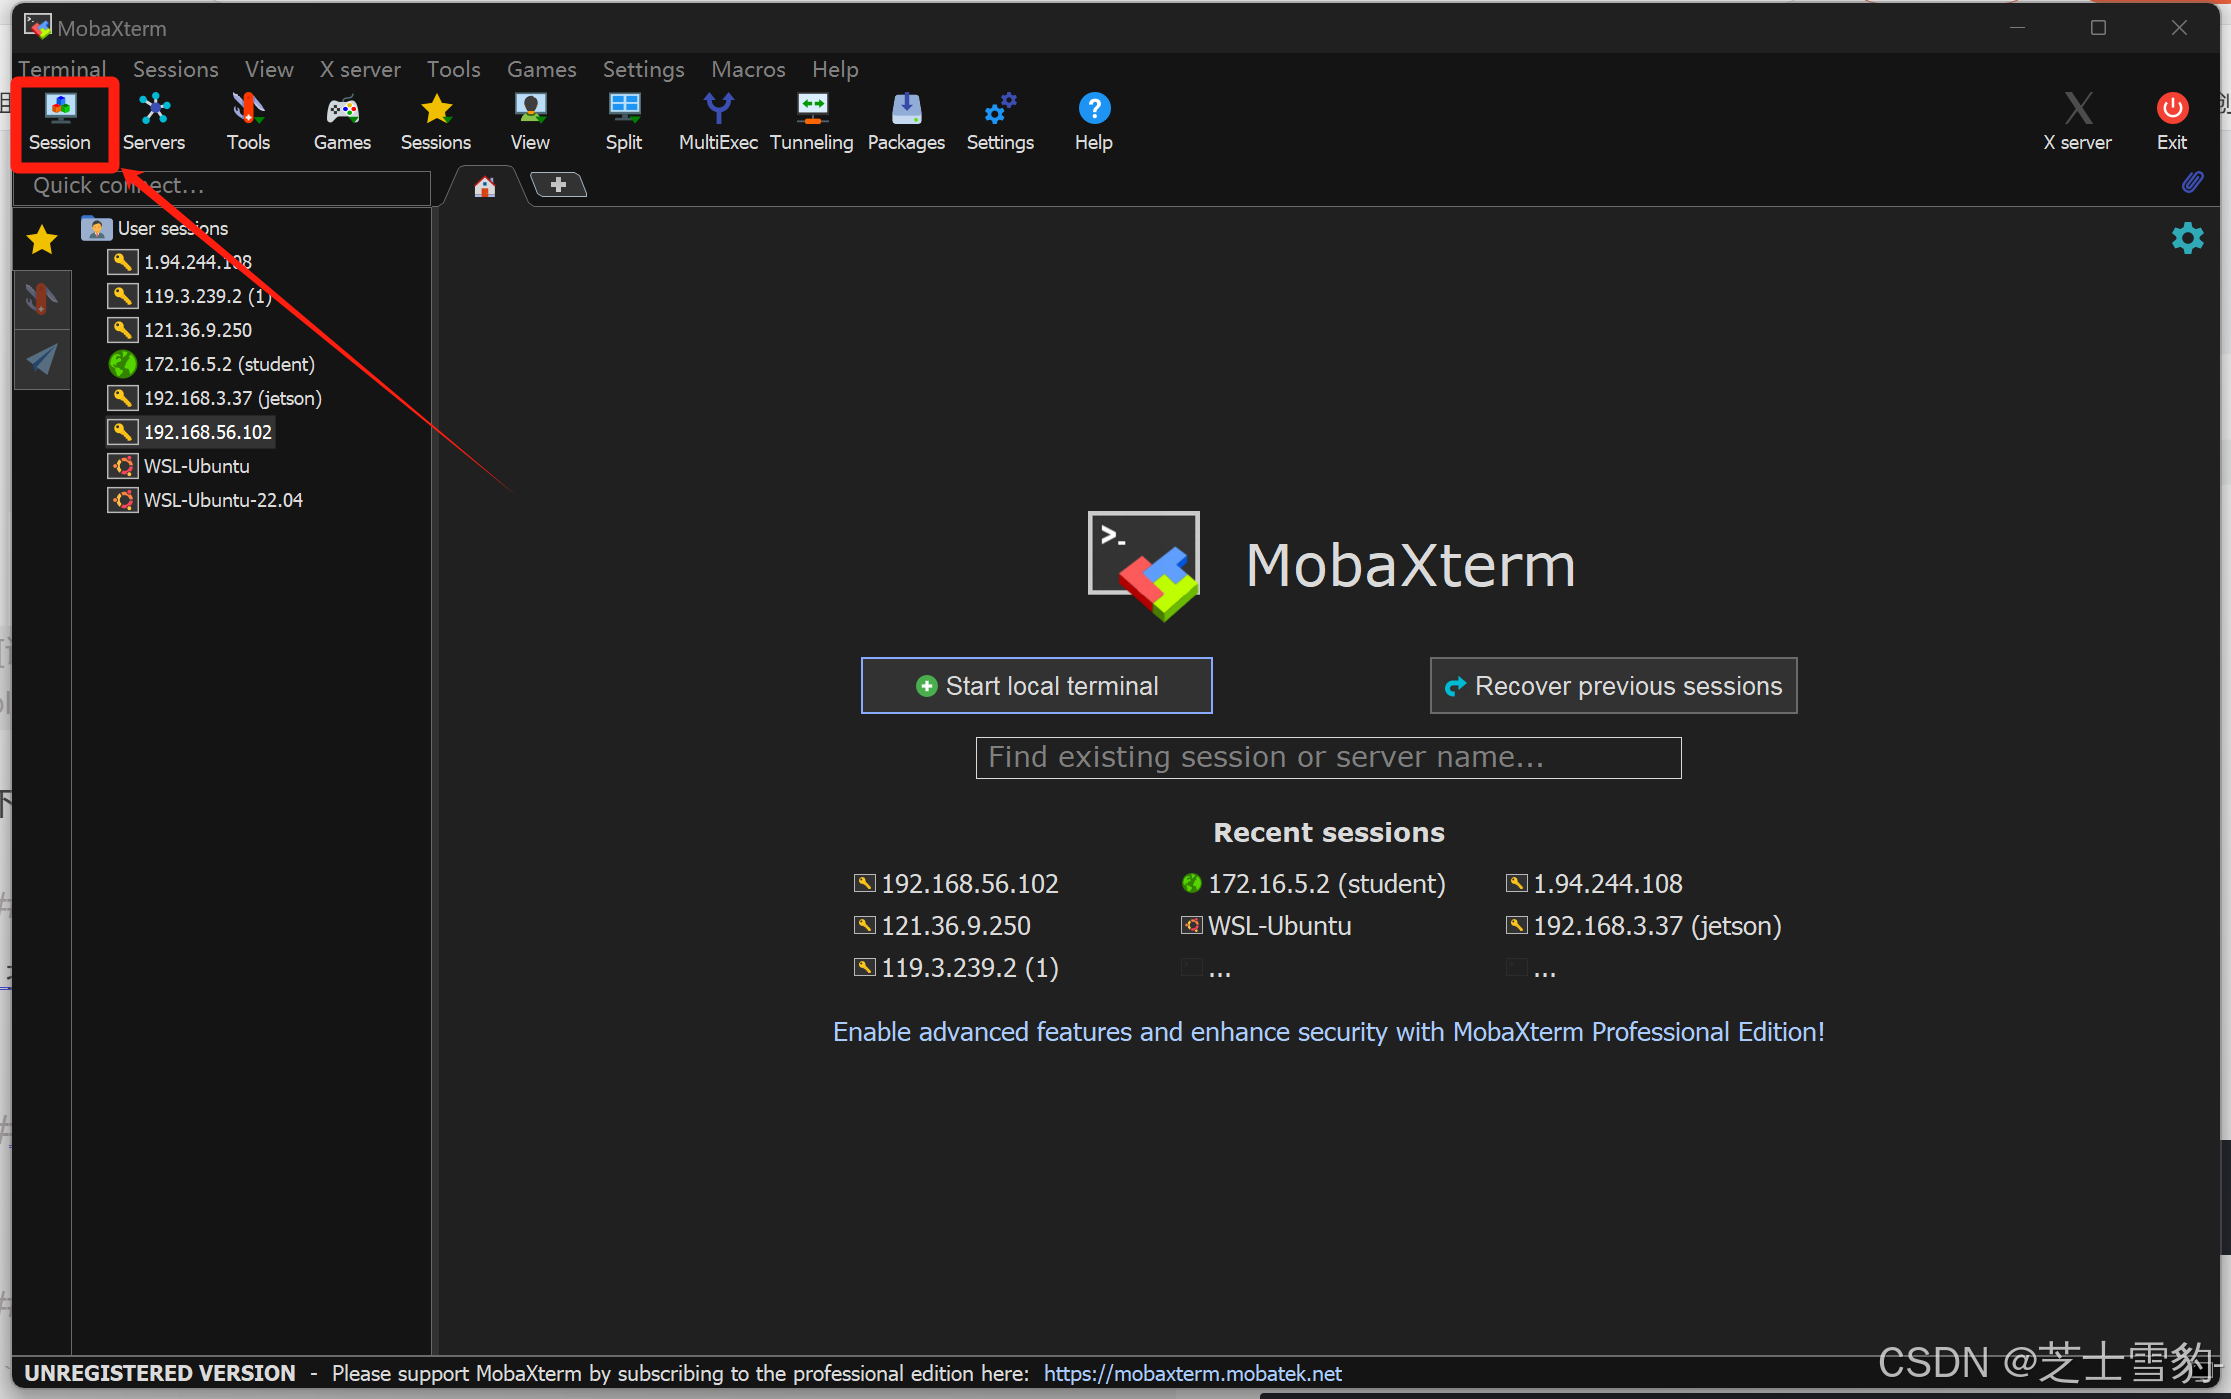
Task: Open the WSL-Ubuntu-22.04 session entry
Action: [222, 500]
